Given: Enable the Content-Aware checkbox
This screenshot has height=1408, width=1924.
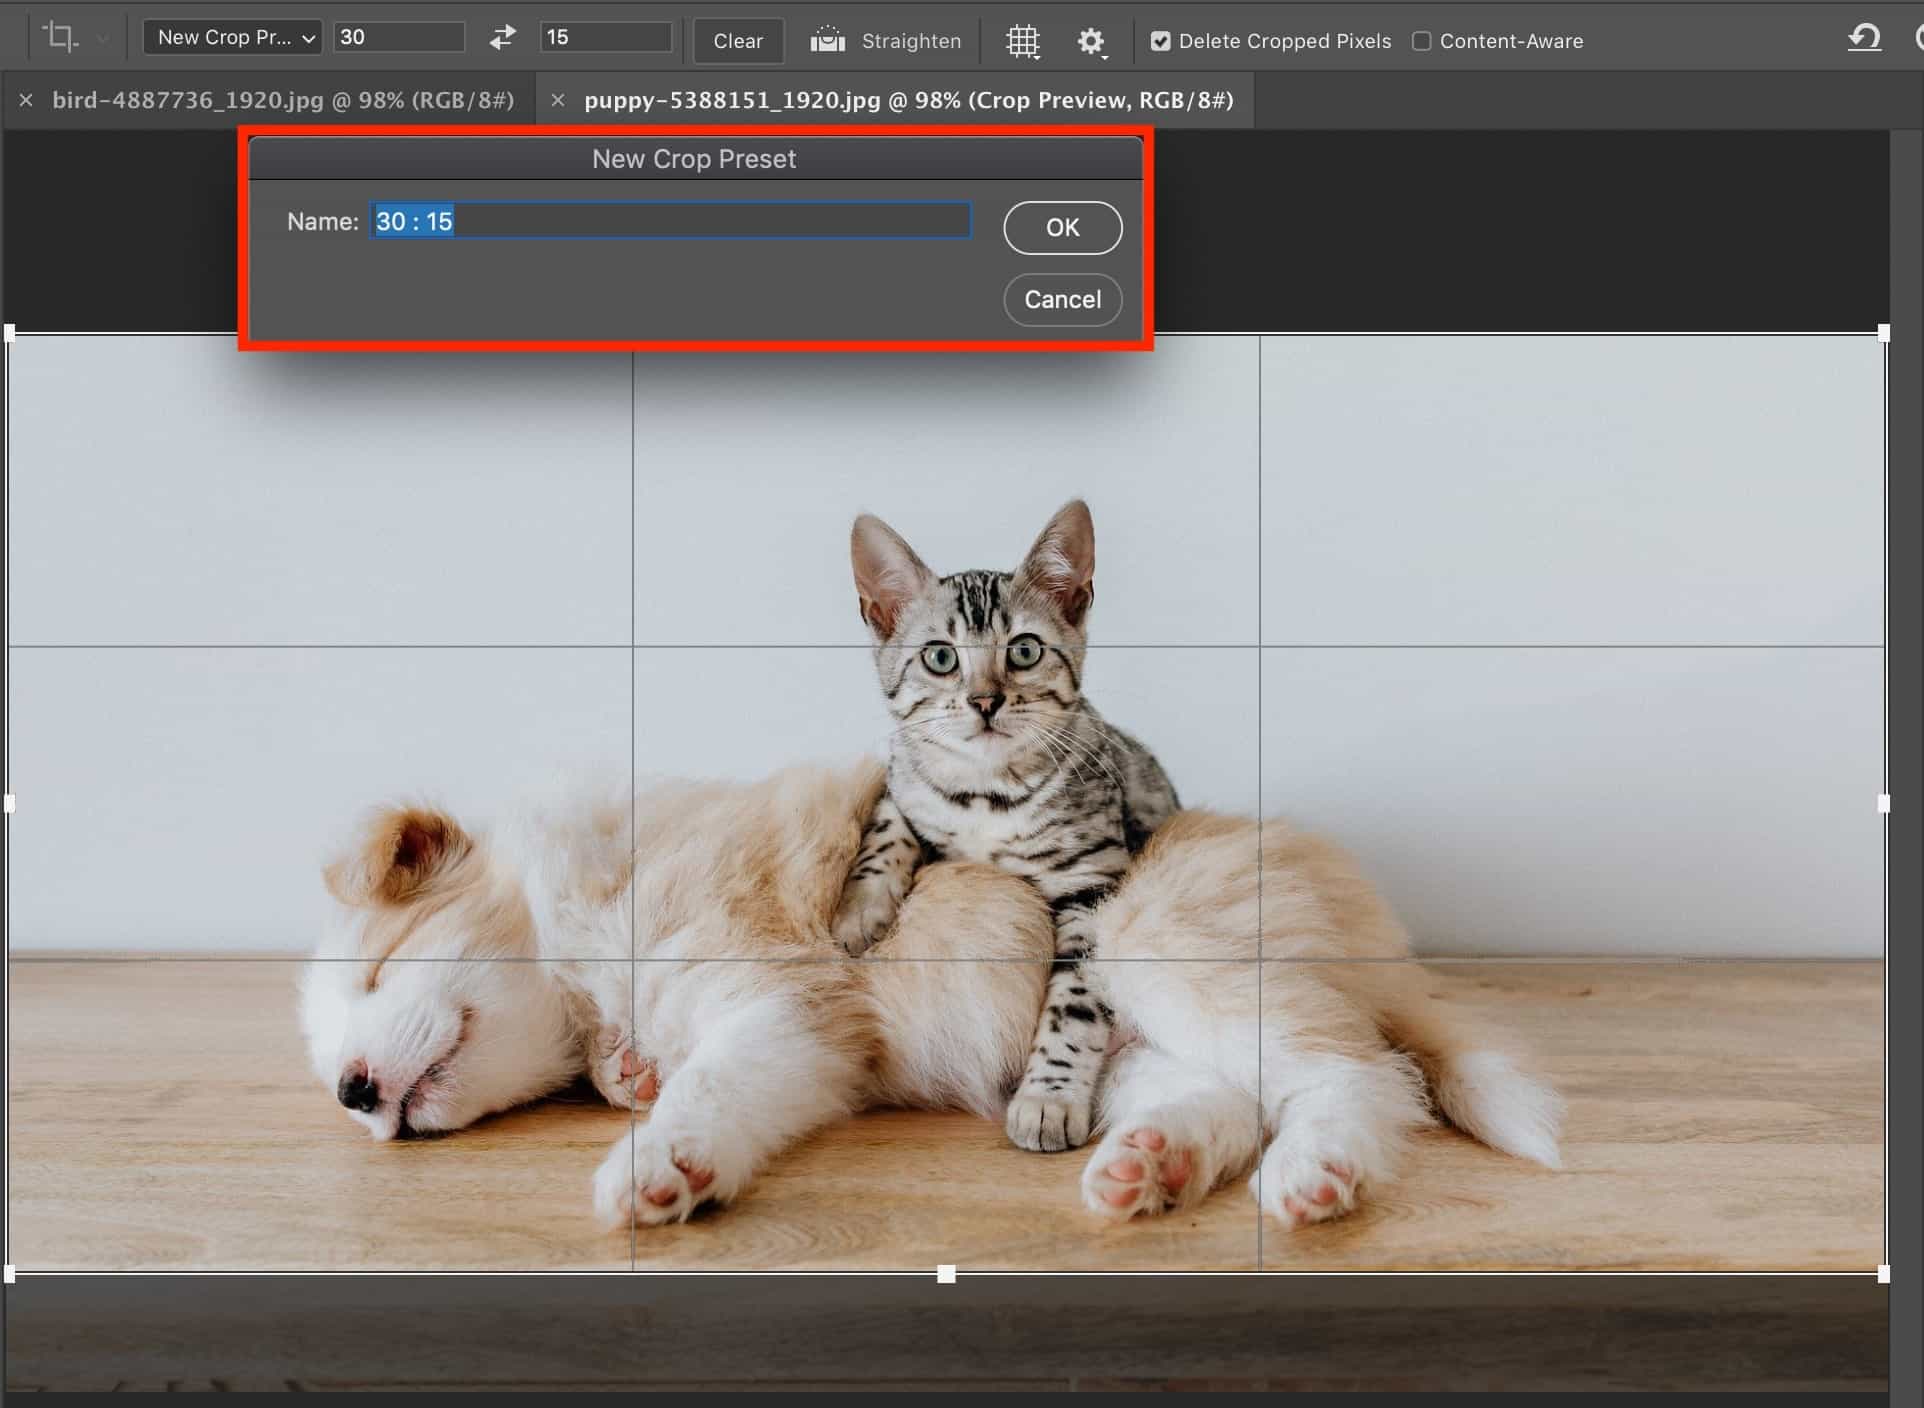Looking at the screenshot, I should click(x=1421, y=41).
